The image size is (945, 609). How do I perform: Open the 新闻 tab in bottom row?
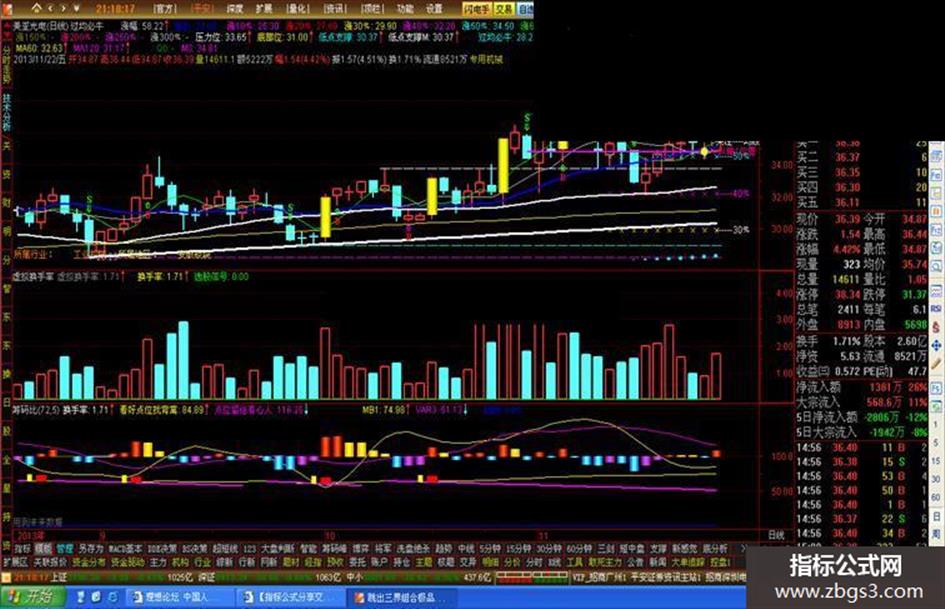tap(658, 562)
